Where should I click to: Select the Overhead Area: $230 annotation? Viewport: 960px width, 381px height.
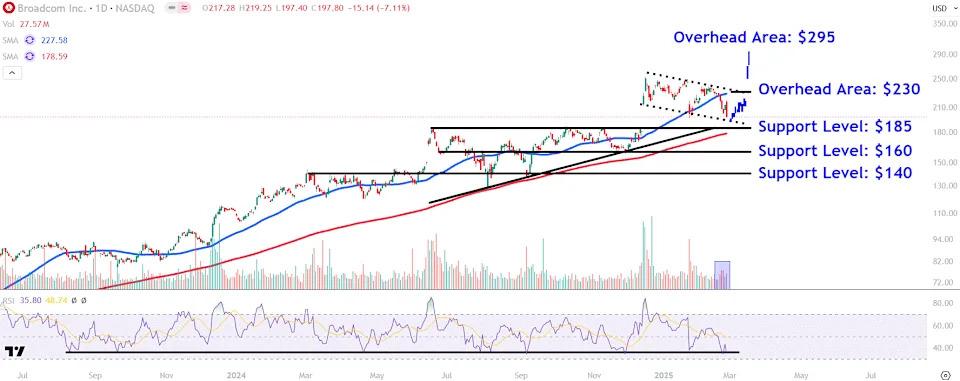point(839,89)
